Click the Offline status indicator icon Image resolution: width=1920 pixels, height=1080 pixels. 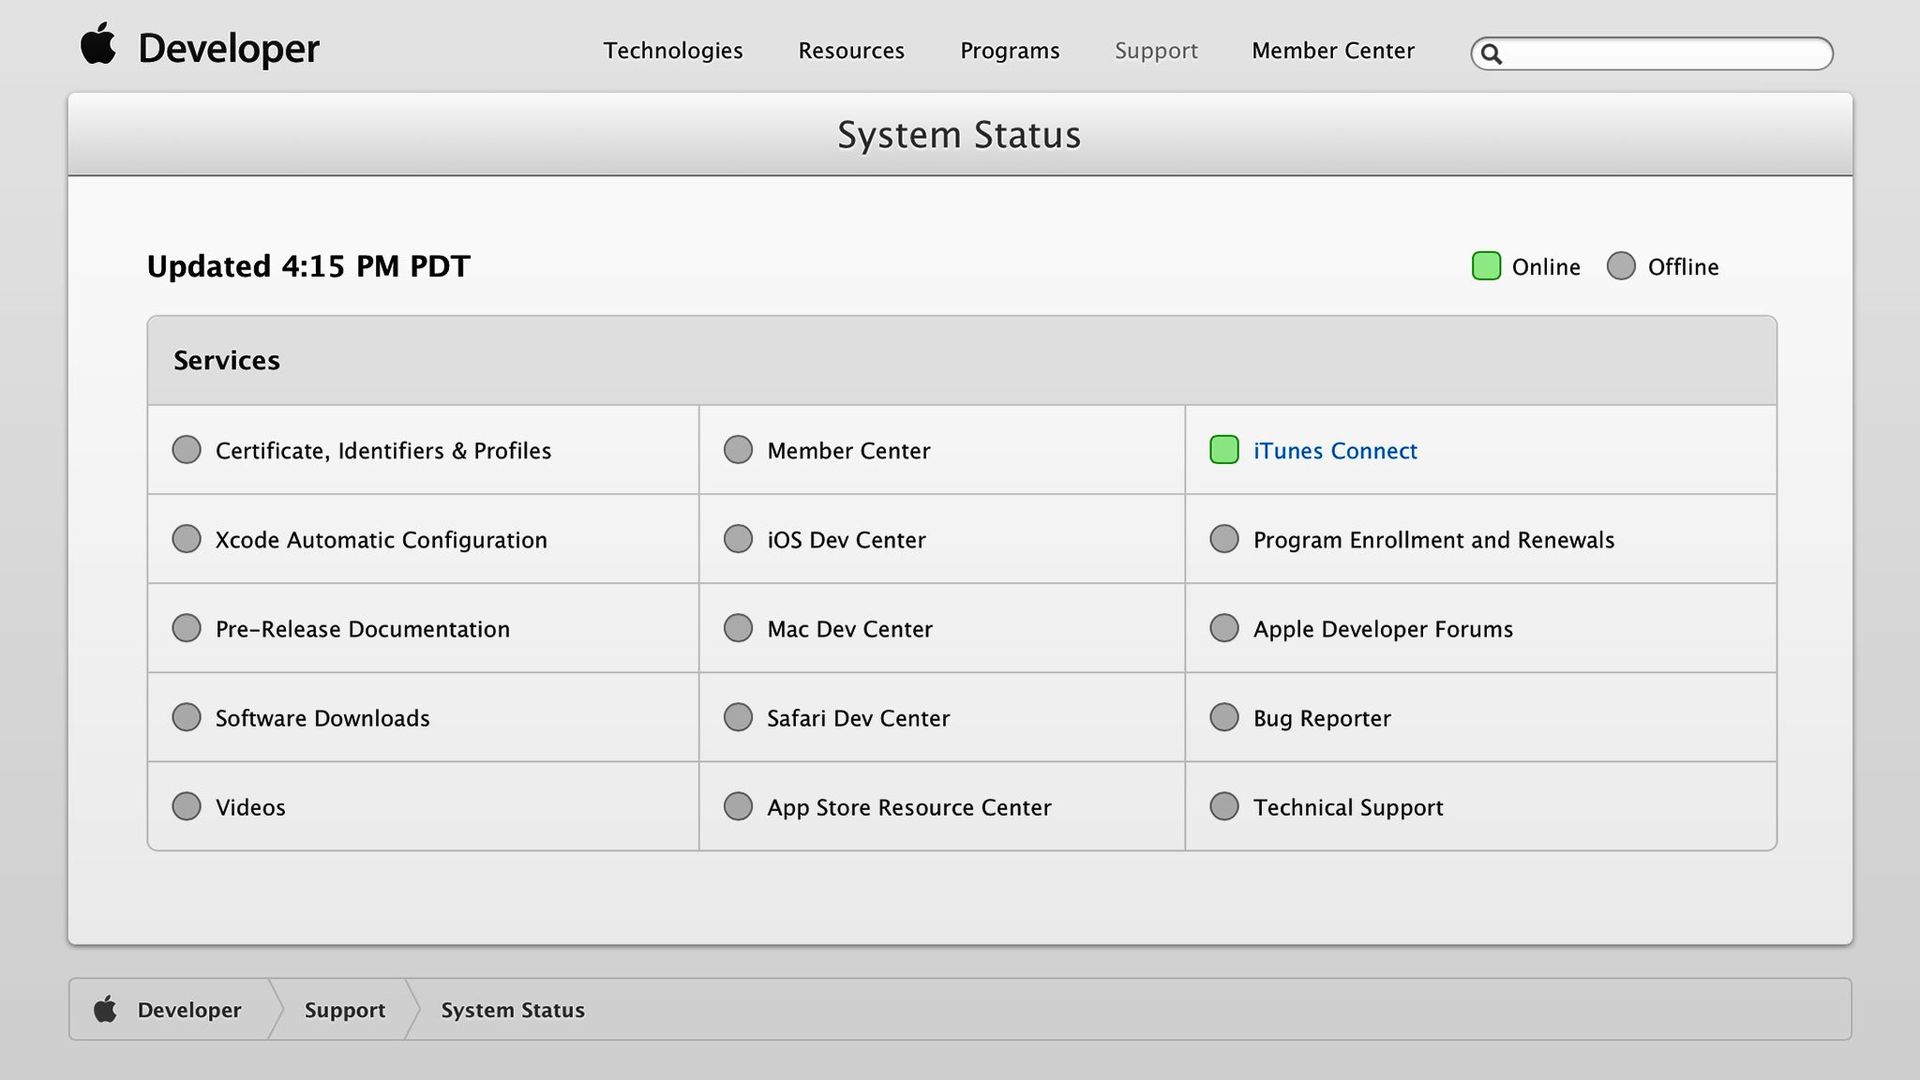[1618, 265]
